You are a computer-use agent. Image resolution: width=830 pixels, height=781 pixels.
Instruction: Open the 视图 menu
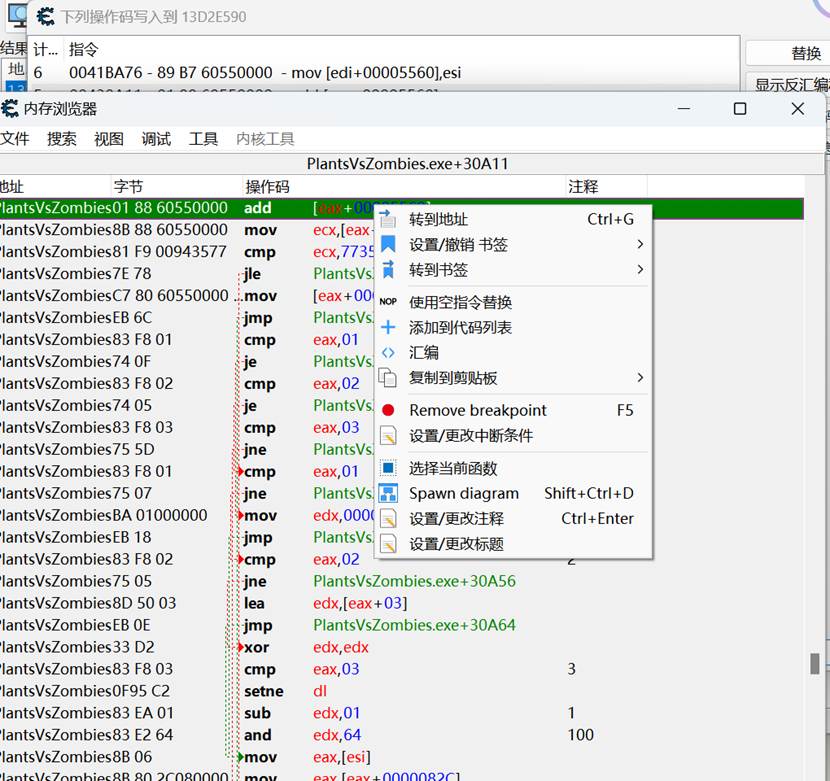coord(109,139)
